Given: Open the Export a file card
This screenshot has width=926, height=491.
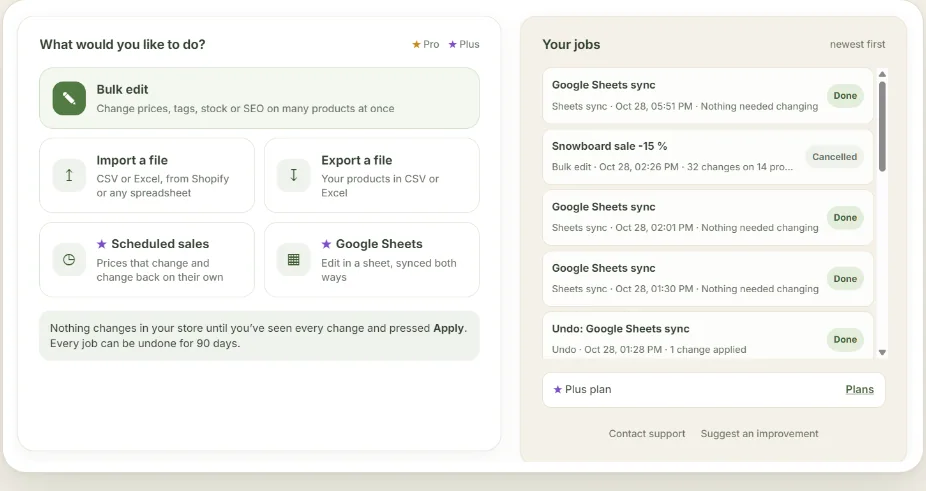Looking at the screenshot, I should click(371, 175).
